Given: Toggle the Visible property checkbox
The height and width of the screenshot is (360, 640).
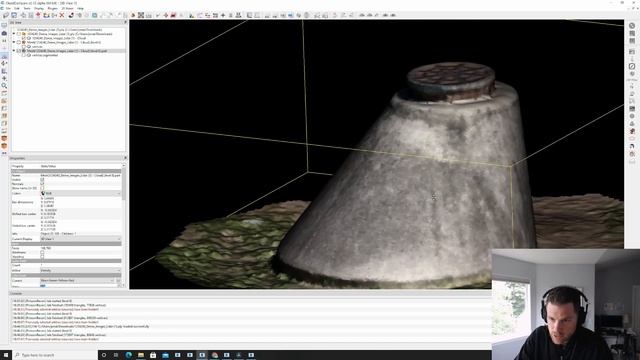Looking at the screenshot, I should point(42,180).
